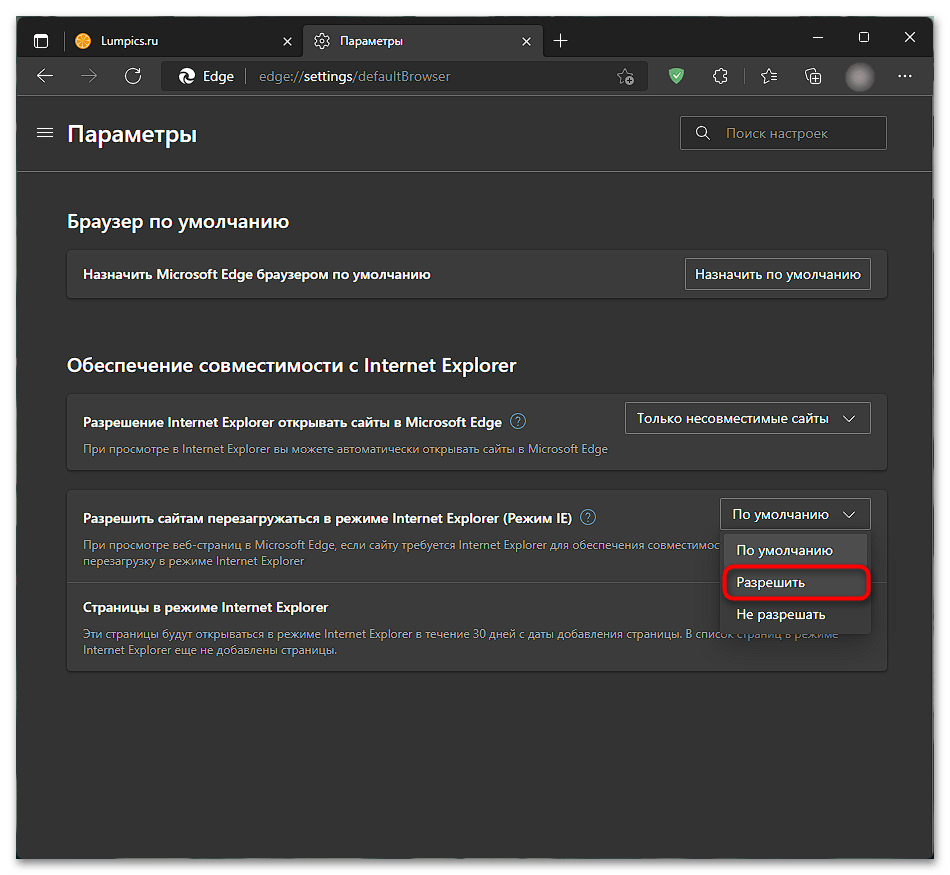Open the Favorites list icon
The width and height of the screenshot is (950, 875).
tap(769, 76)
